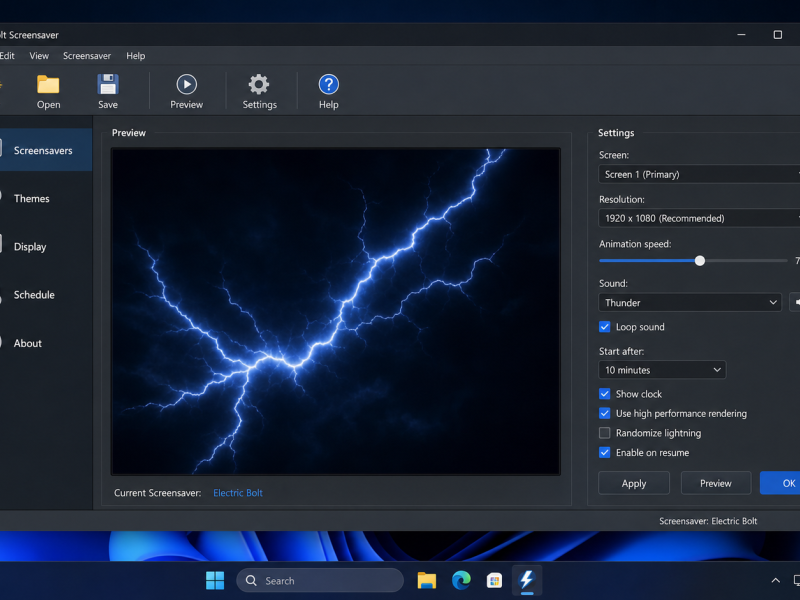The height and width of the screenshot is (600, 800).
Task: Click the lightning bolt screensaver taskbar icon
Action: pos(527,580)
